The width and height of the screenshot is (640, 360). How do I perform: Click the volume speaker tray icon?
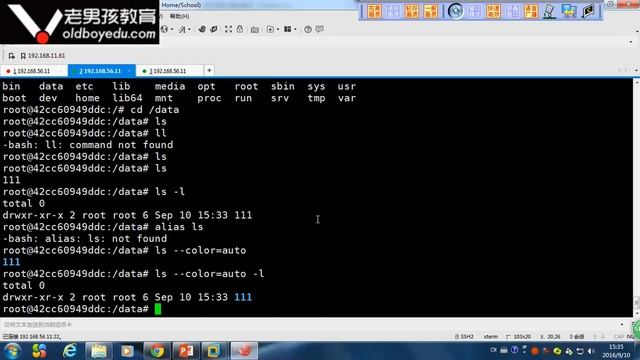click(591, 351)
